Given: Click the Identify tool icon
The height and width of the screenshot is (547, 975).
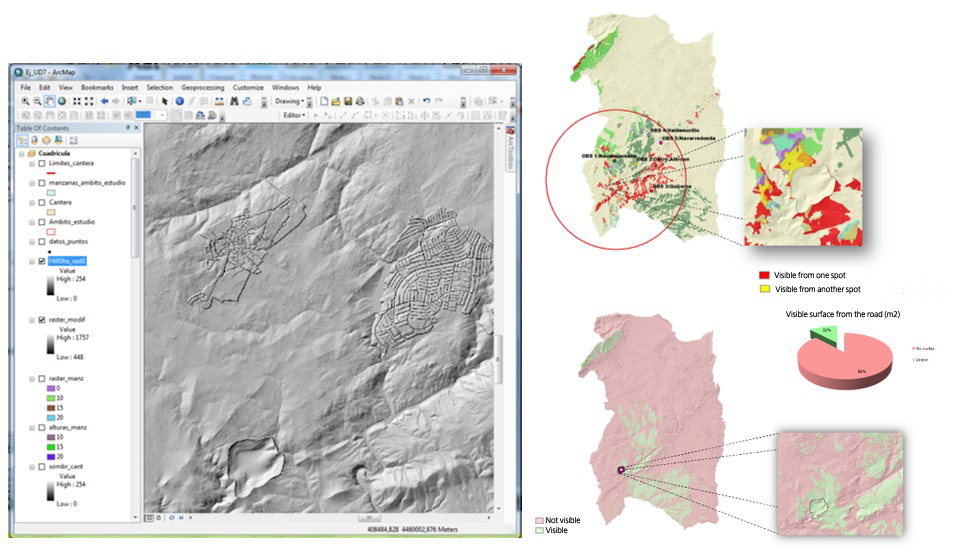Looking at the screenshot, I should coord(179,101).
